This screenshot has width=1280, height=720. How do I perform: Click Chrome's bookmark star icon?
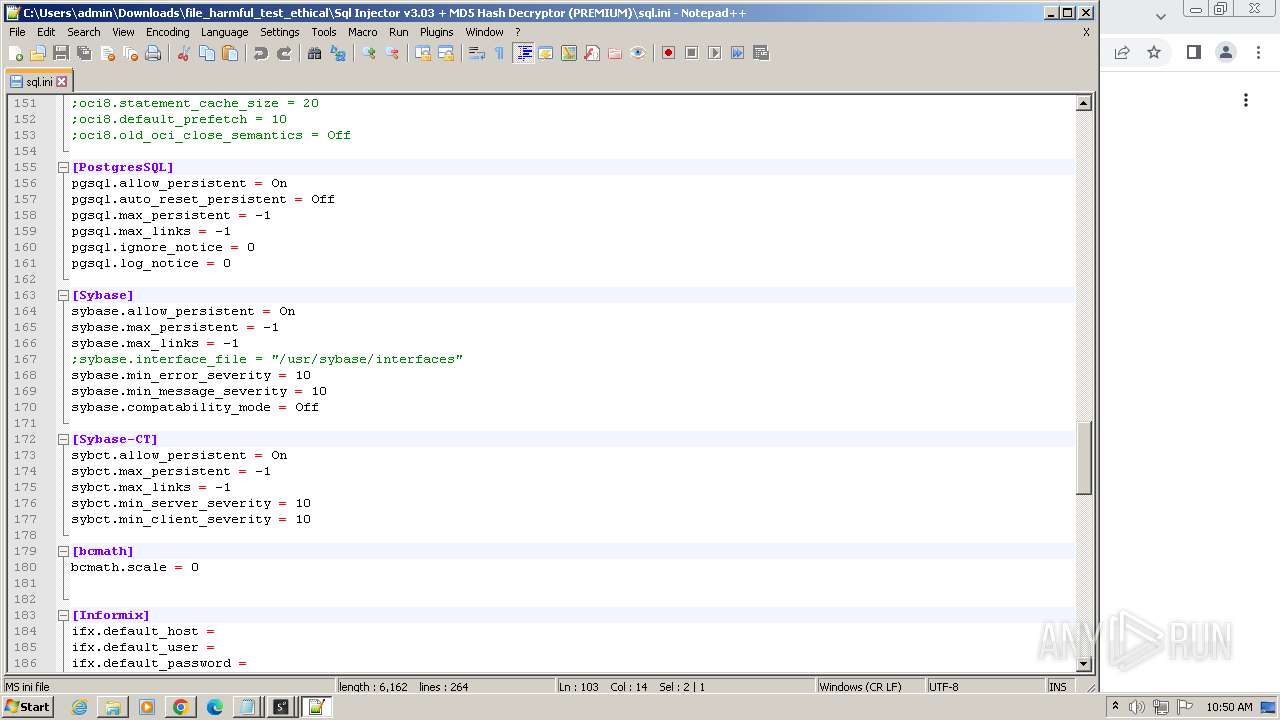pos(1154,52)
